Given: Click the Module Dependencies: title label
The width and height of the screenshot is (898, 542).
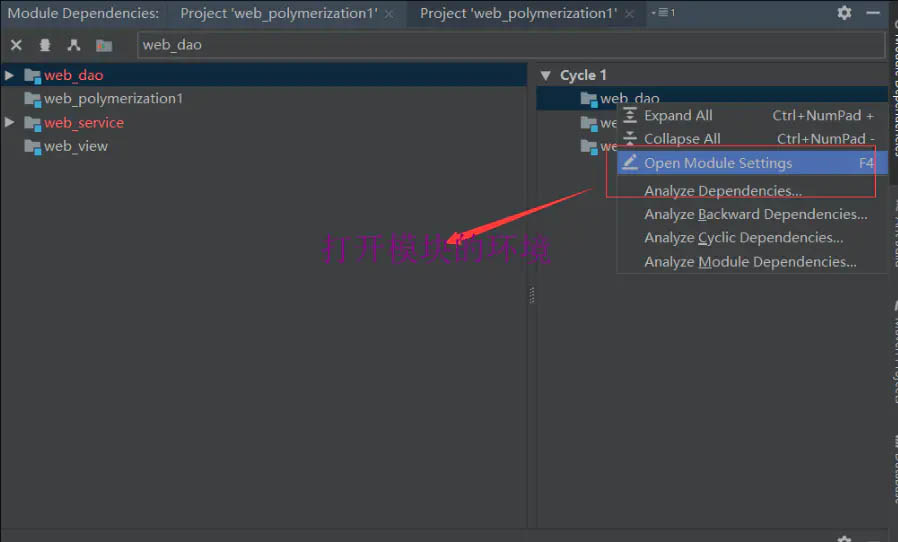Looking at the screenshot, I should pos(83,13).
